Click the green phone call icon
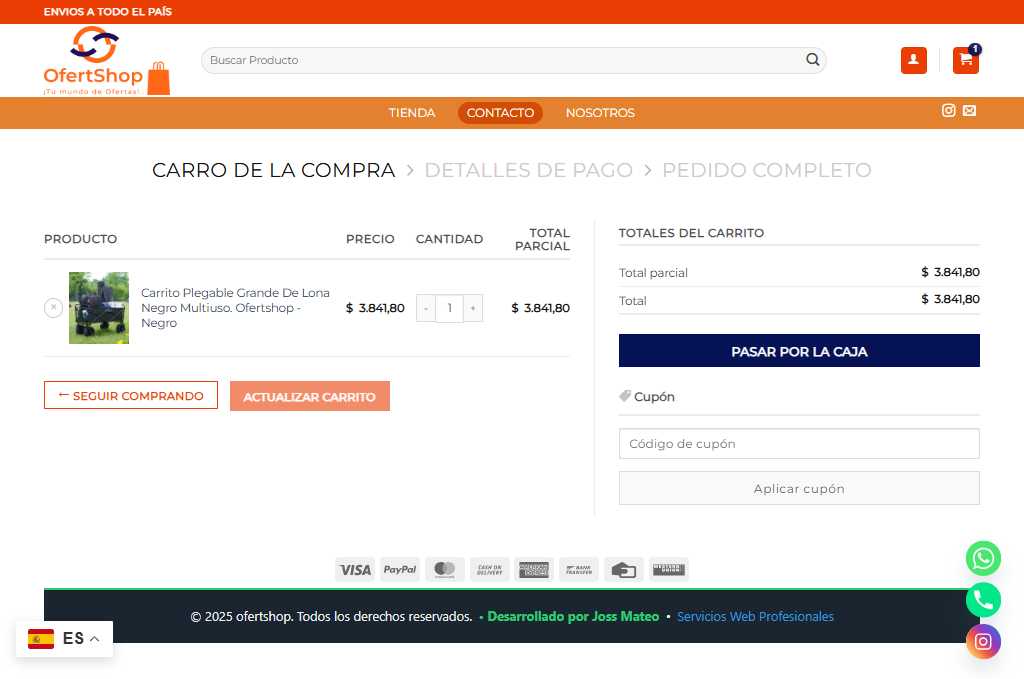The width and height of the screenshot is (1024, 679). [983, 600]
